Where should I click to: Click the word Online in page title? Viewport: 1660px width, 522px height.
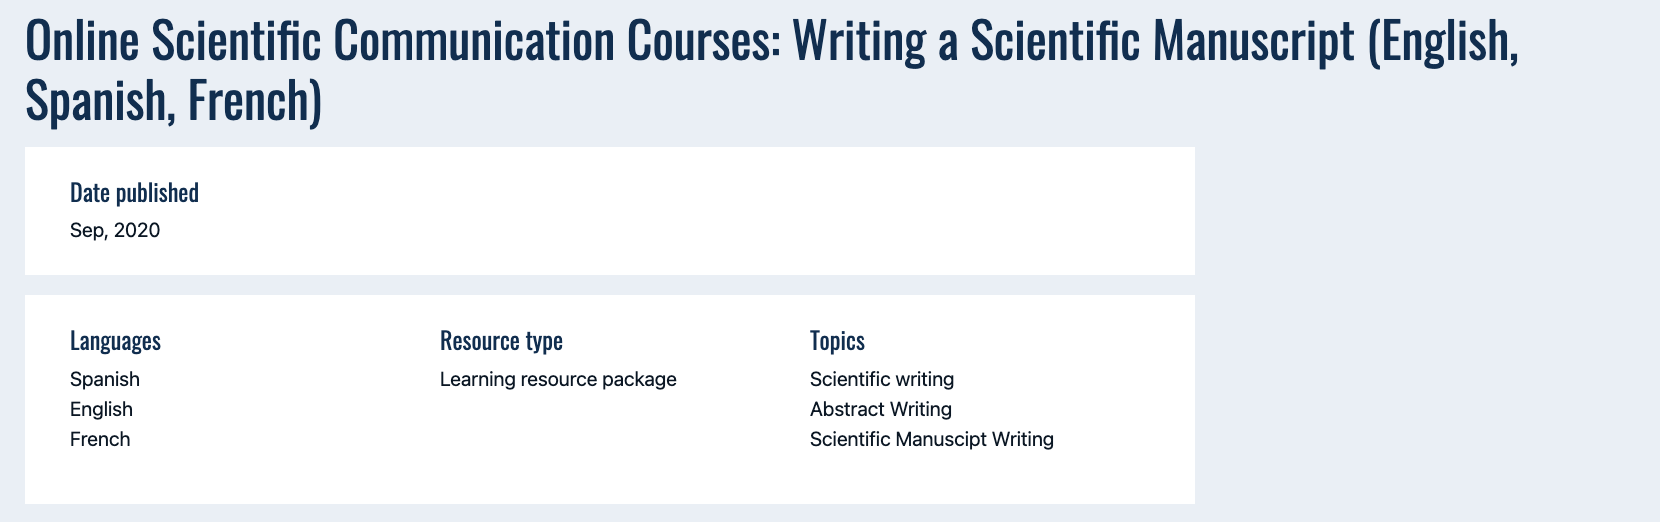(x=82, y=41)
